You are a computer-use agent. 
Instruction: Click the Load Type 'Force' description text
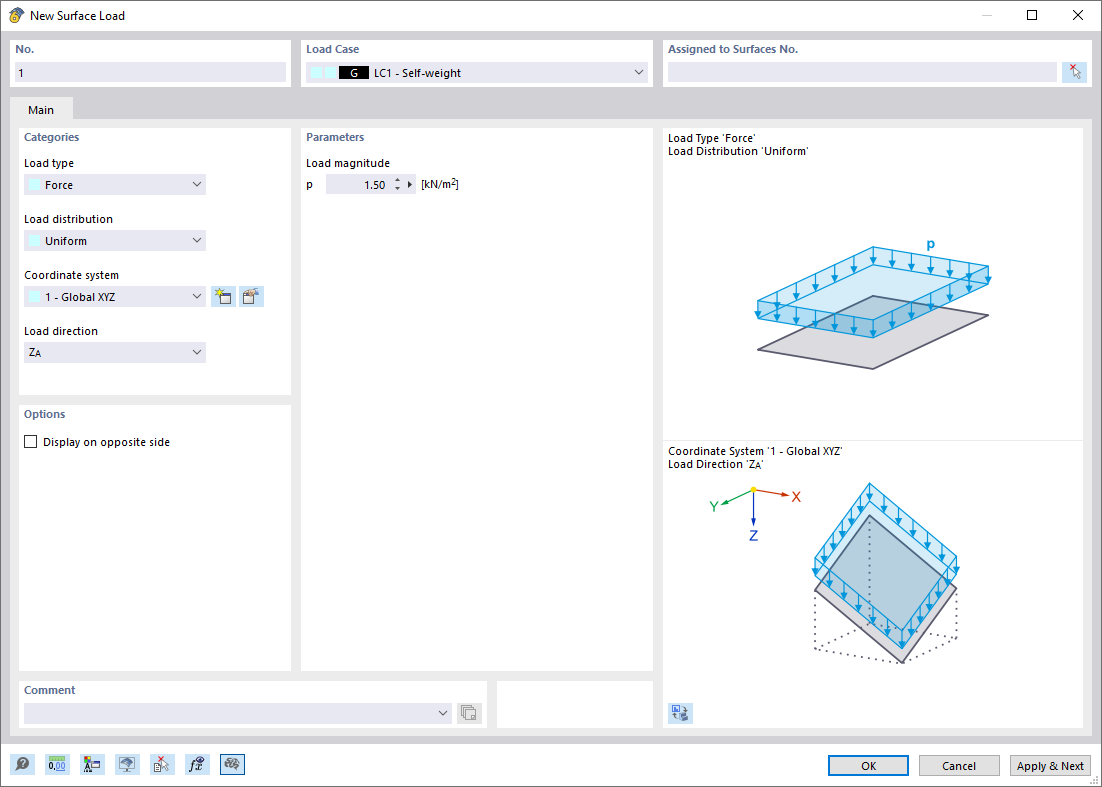(x=712, y=138)
